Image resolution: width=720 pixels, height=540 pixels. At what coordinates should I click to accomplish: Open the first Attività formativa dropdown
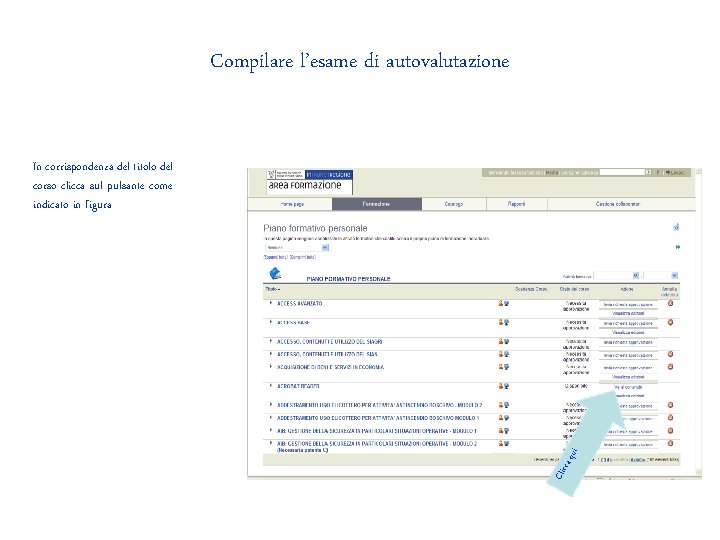(x=616, y=276)
